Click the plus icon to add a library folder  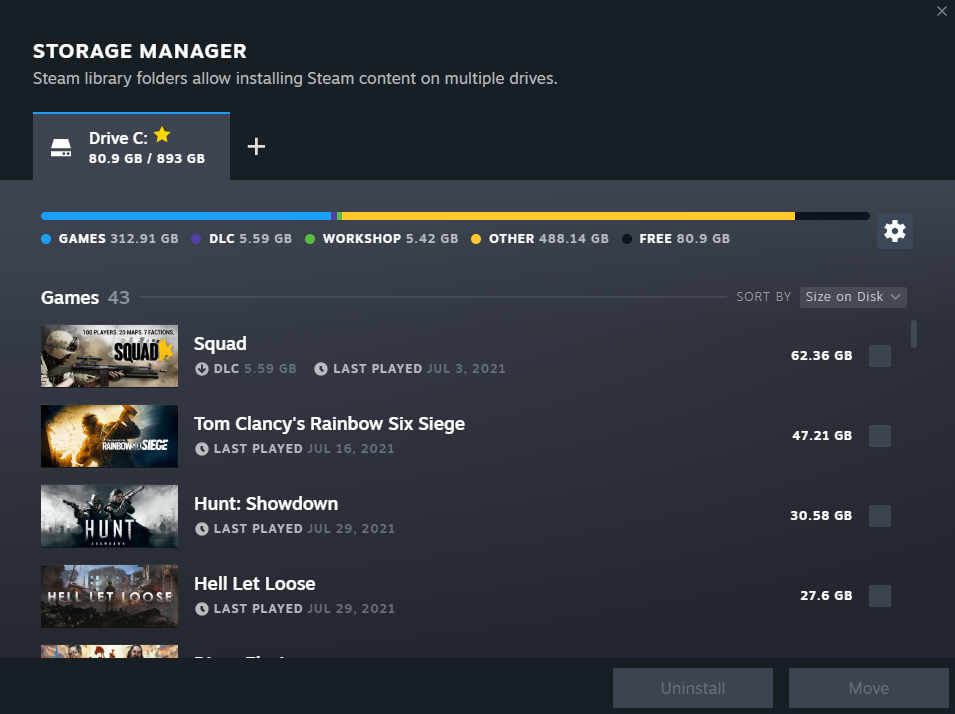coord(256,146)
